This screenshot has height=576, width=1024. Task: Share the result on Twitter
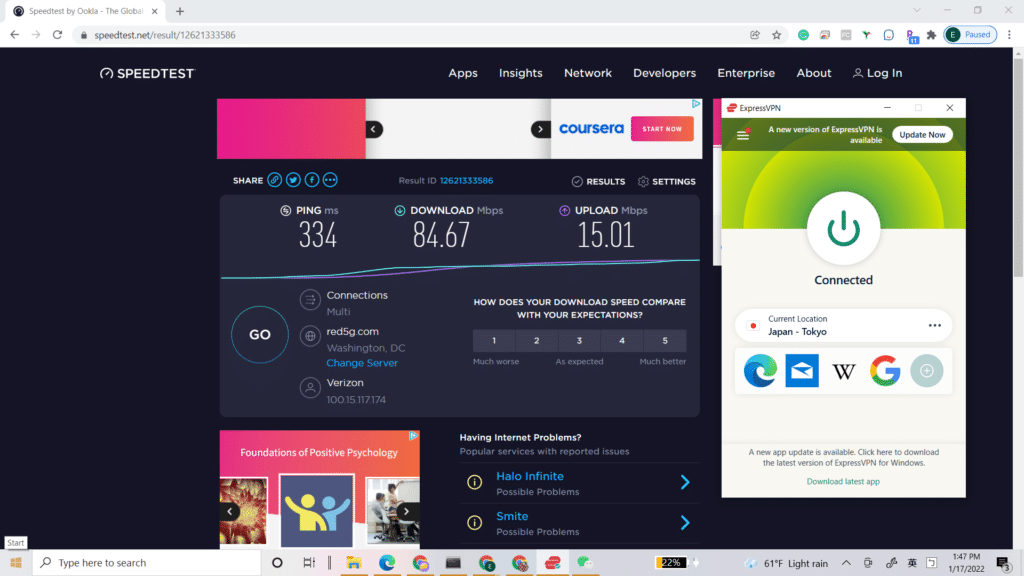click(293, 180)
